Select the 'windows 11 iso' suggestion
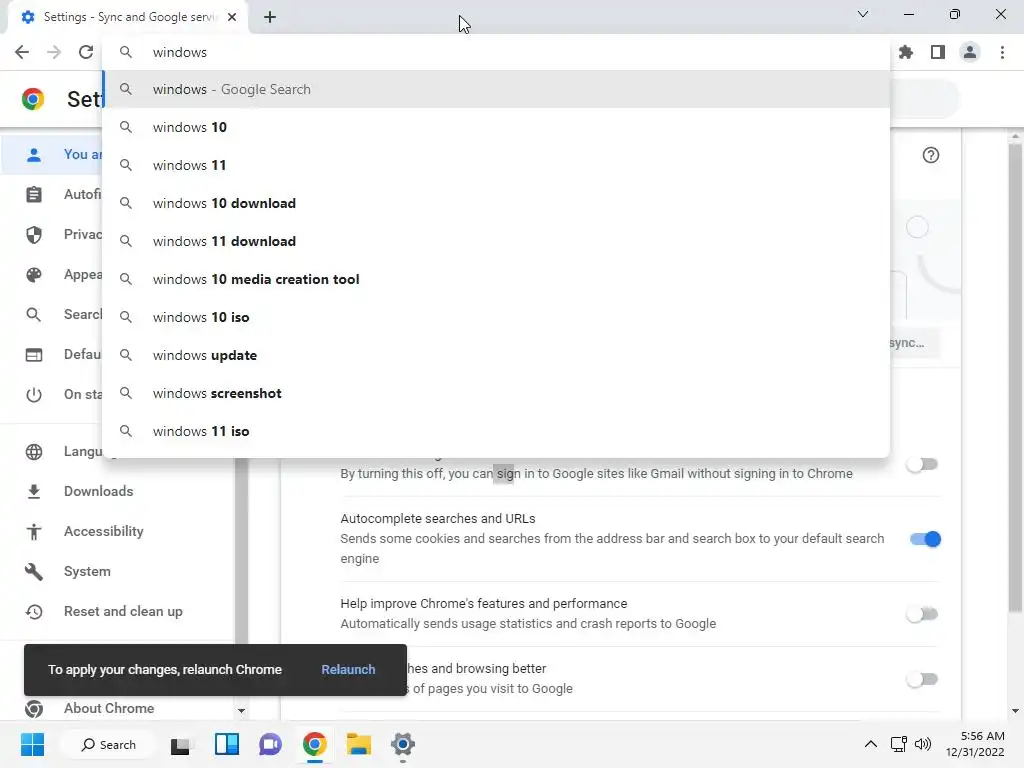This screenshot has width=1024, height=768. 496,431
